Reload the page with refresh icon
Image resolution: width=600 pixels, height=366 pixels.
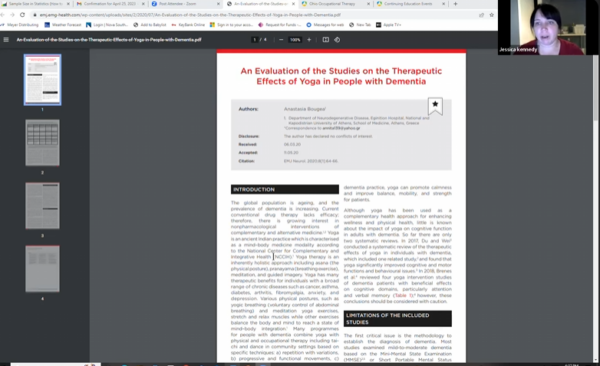click(23, 15)
